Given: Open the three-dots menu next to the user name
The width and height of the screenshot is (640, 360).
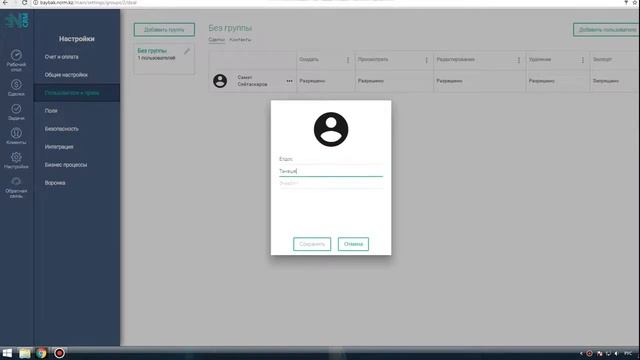Looking at the screenshot, I should [x=289, y=81].
